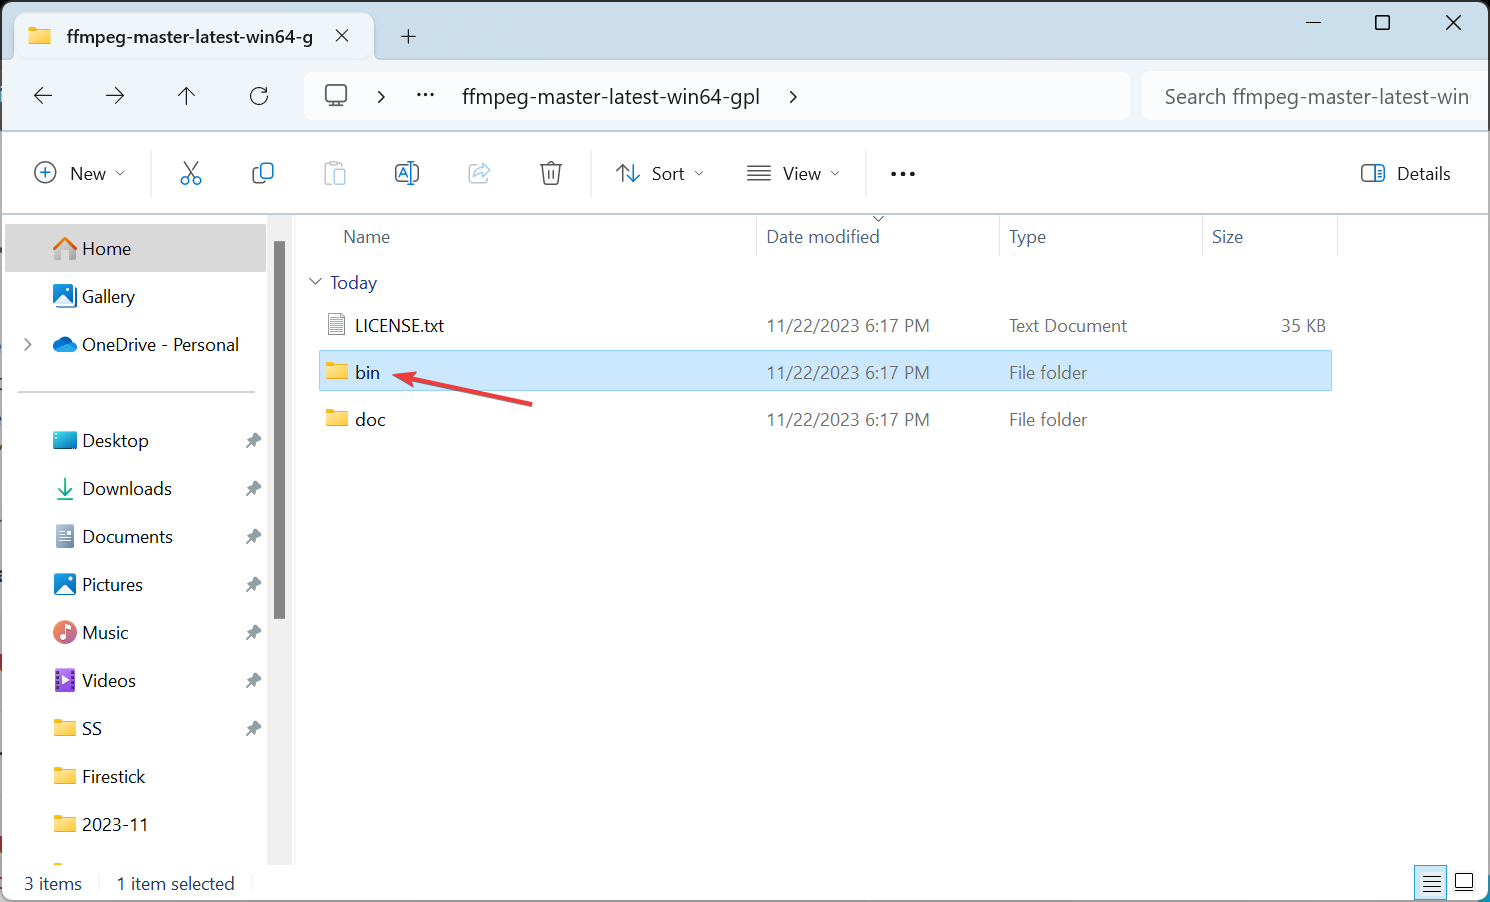Viewport: 1490px width, 902px height.
Task: Sort files by Size column
Action: click(1227, 237)
